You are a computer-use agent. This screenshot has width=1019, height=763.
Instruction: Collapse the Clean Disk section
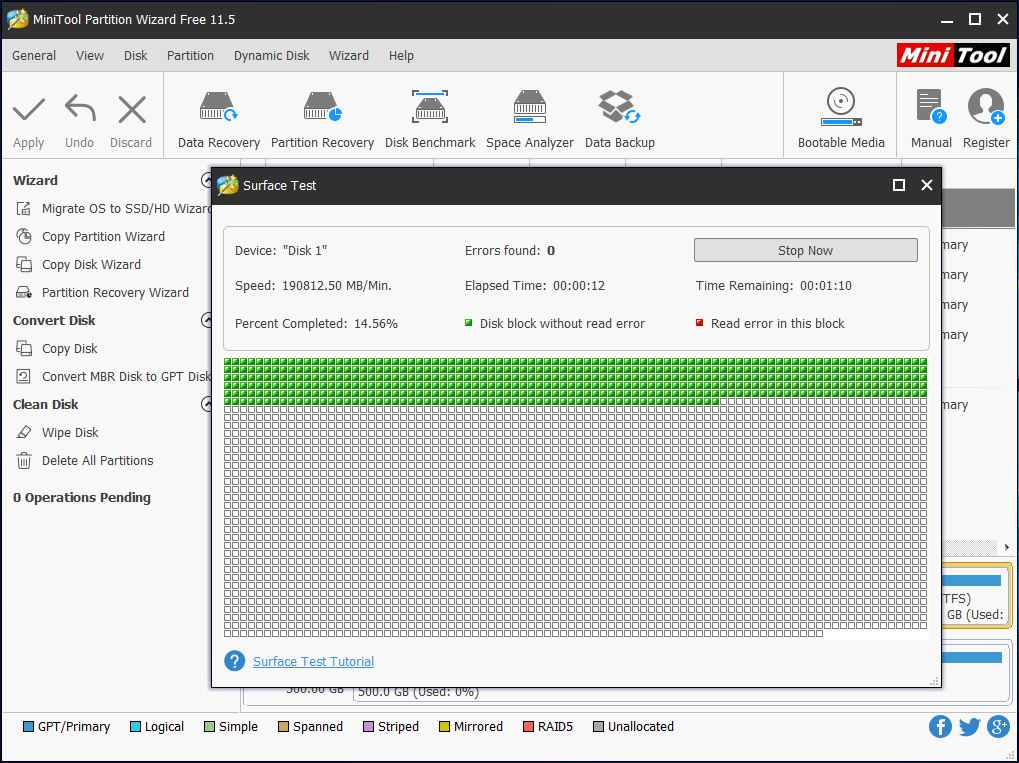pyautogui.click(x=207, y=404)
